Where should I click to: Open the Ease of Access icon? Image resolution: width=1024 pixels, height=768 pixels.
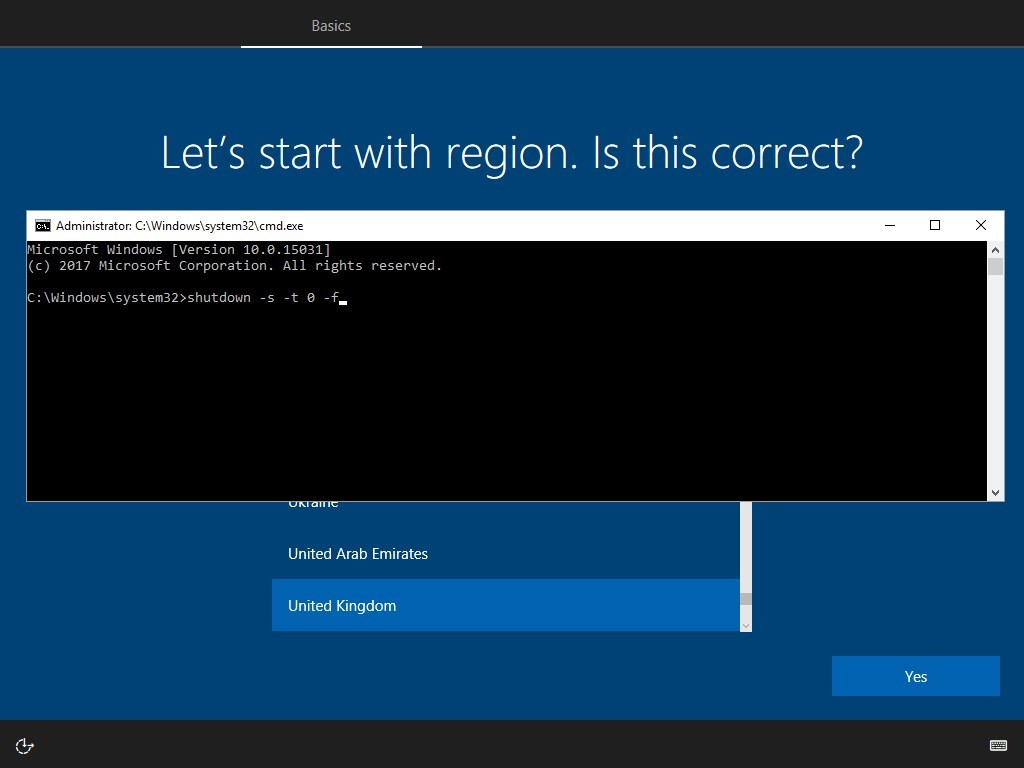(25, 745)
